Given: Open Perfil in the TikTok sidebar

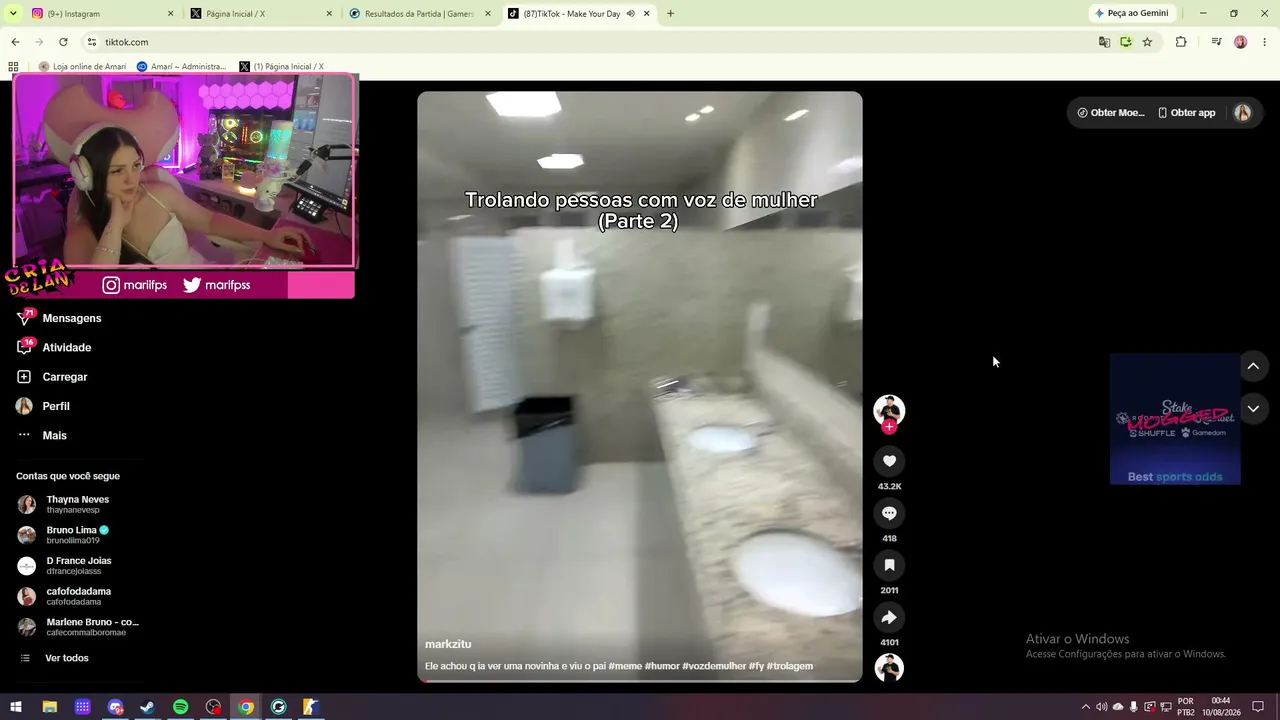Looking at the screenshot, I should click(x=43, y=406).
